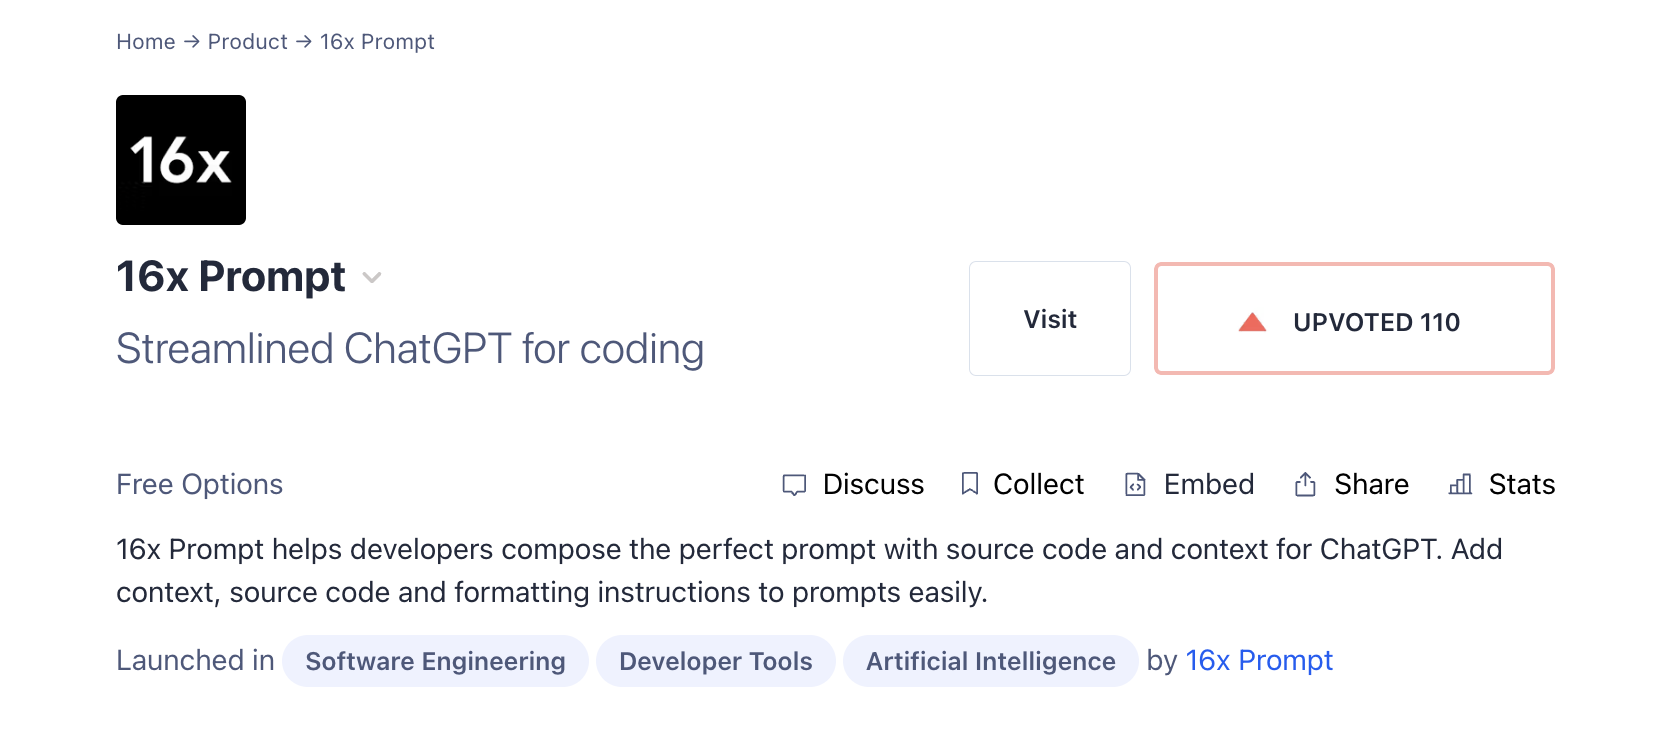Click the breadcrumb arrow after Home
1662x744 pixels.
click(190, 42)
